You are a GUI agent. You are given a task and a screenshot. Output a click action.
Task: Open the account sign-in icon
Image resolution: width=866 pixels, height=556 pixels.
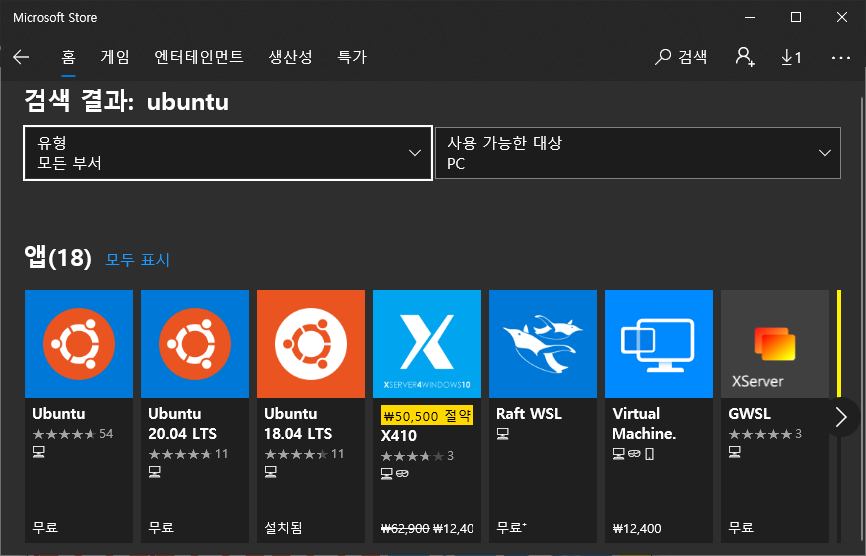pos(745,57)
